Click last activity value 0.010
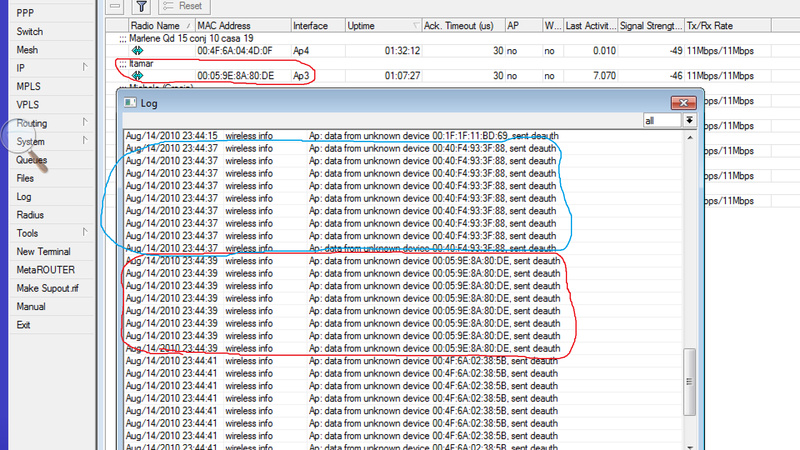 (604, 51)
